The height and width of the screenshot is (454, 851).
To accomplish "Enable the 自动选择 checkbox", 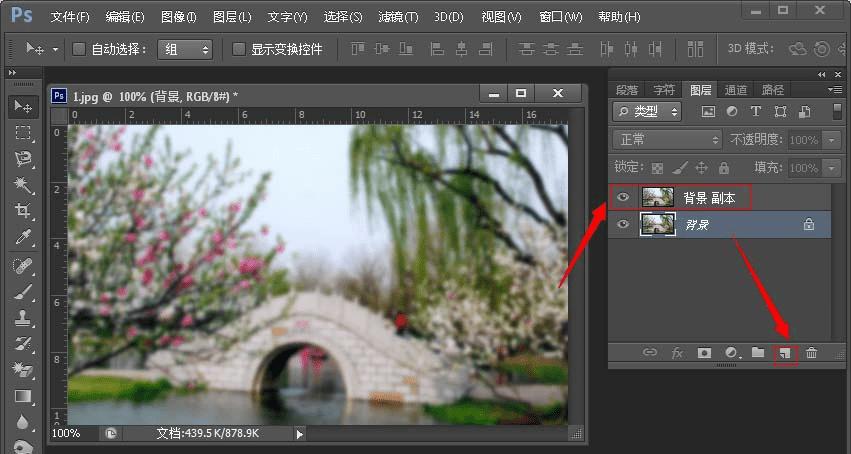I will (79, 49).
